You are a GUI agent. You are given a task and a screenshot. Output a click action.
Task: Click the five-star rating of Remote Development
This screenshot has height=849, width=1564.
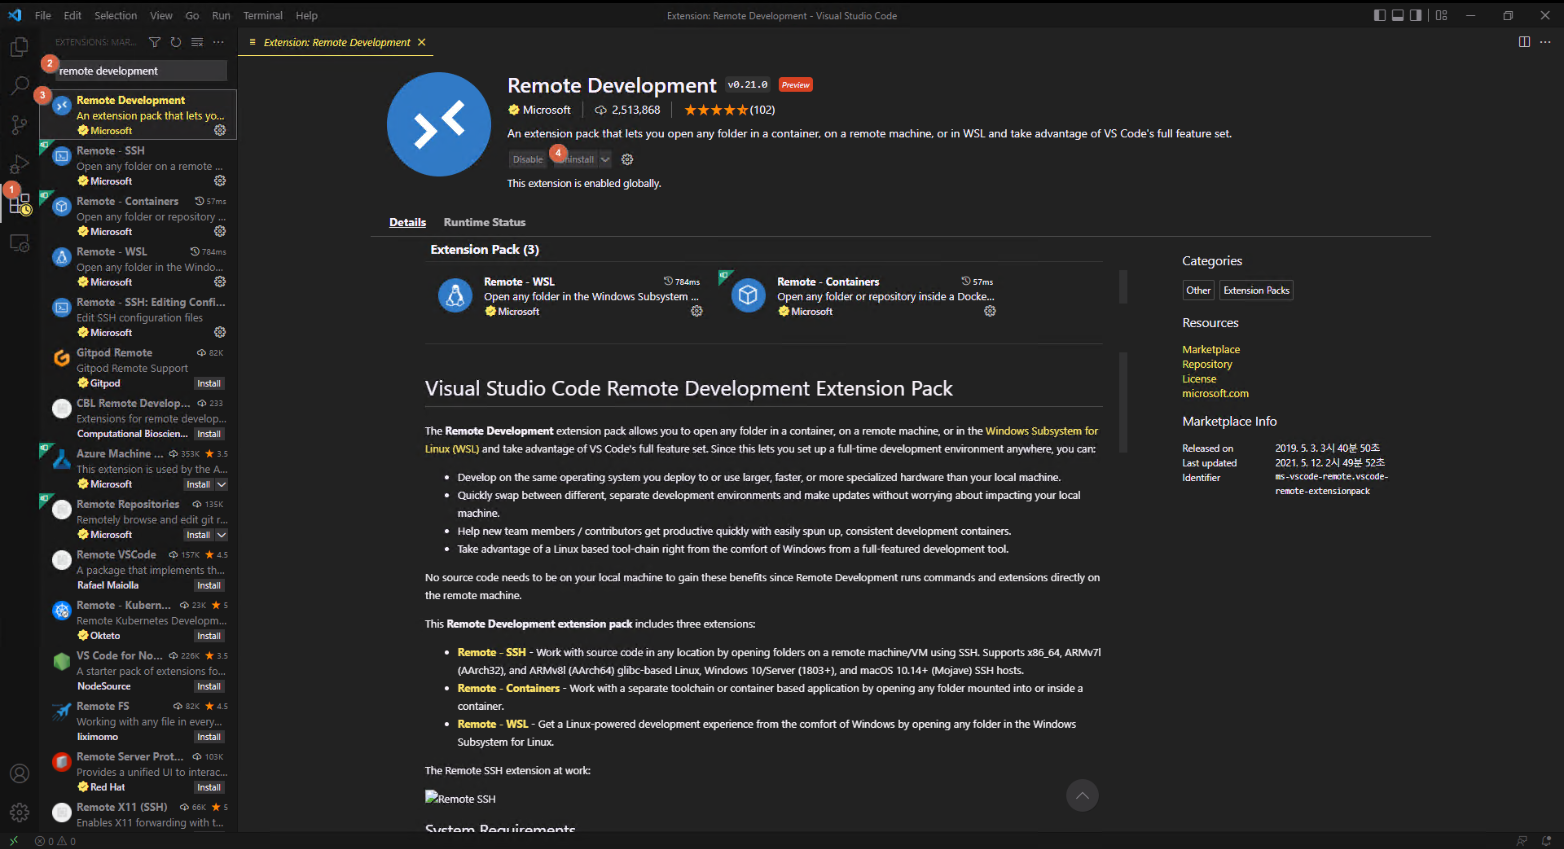point(715,110)
